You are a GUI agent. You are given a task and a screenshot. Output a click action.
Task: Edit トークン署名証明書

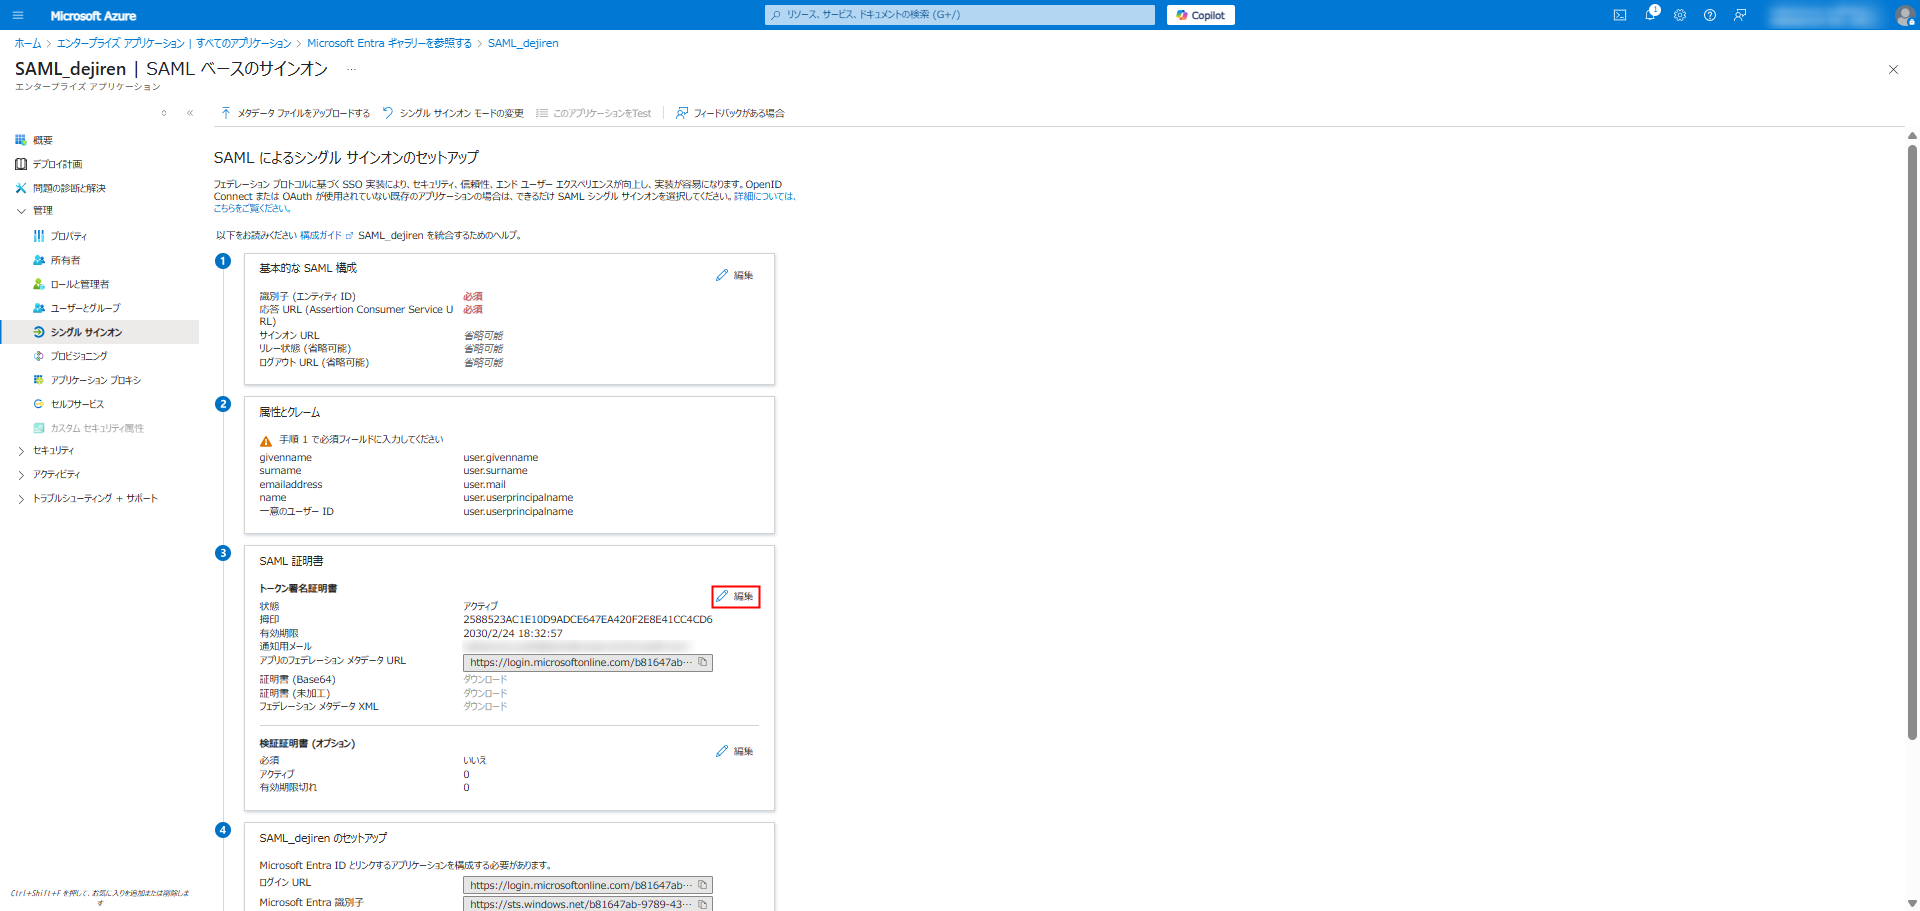[x=735, y=597]
